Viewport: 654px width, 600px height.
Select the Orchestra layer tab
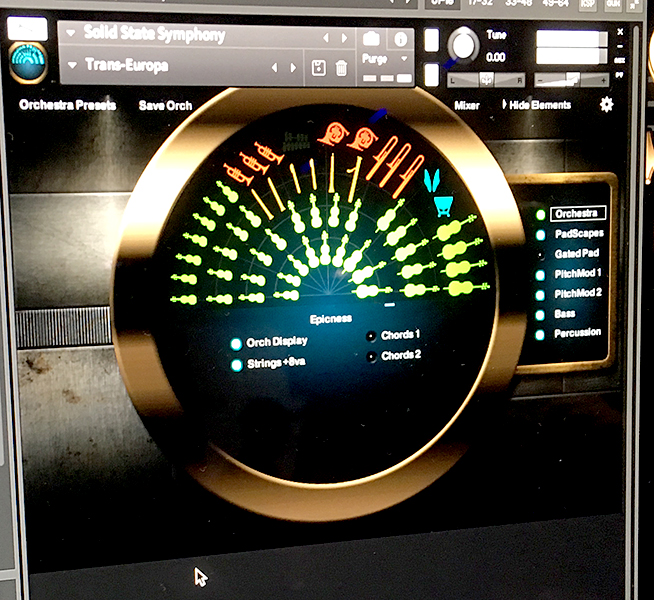pos(577,213)
